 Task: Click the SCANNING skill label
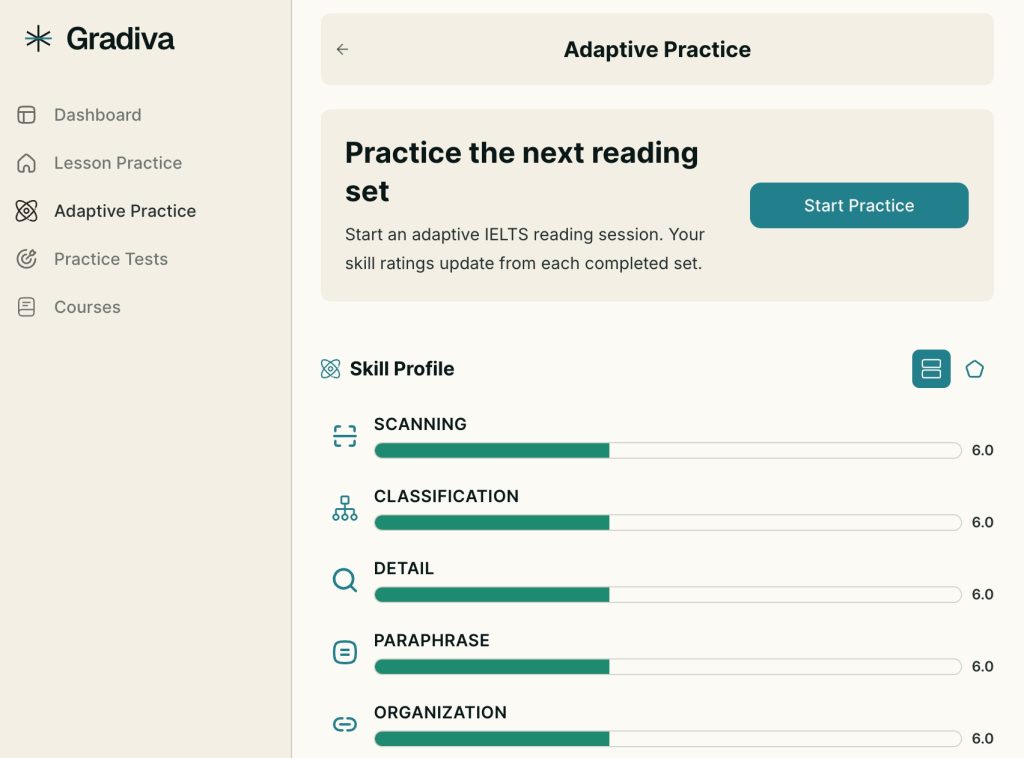(420, 424)
